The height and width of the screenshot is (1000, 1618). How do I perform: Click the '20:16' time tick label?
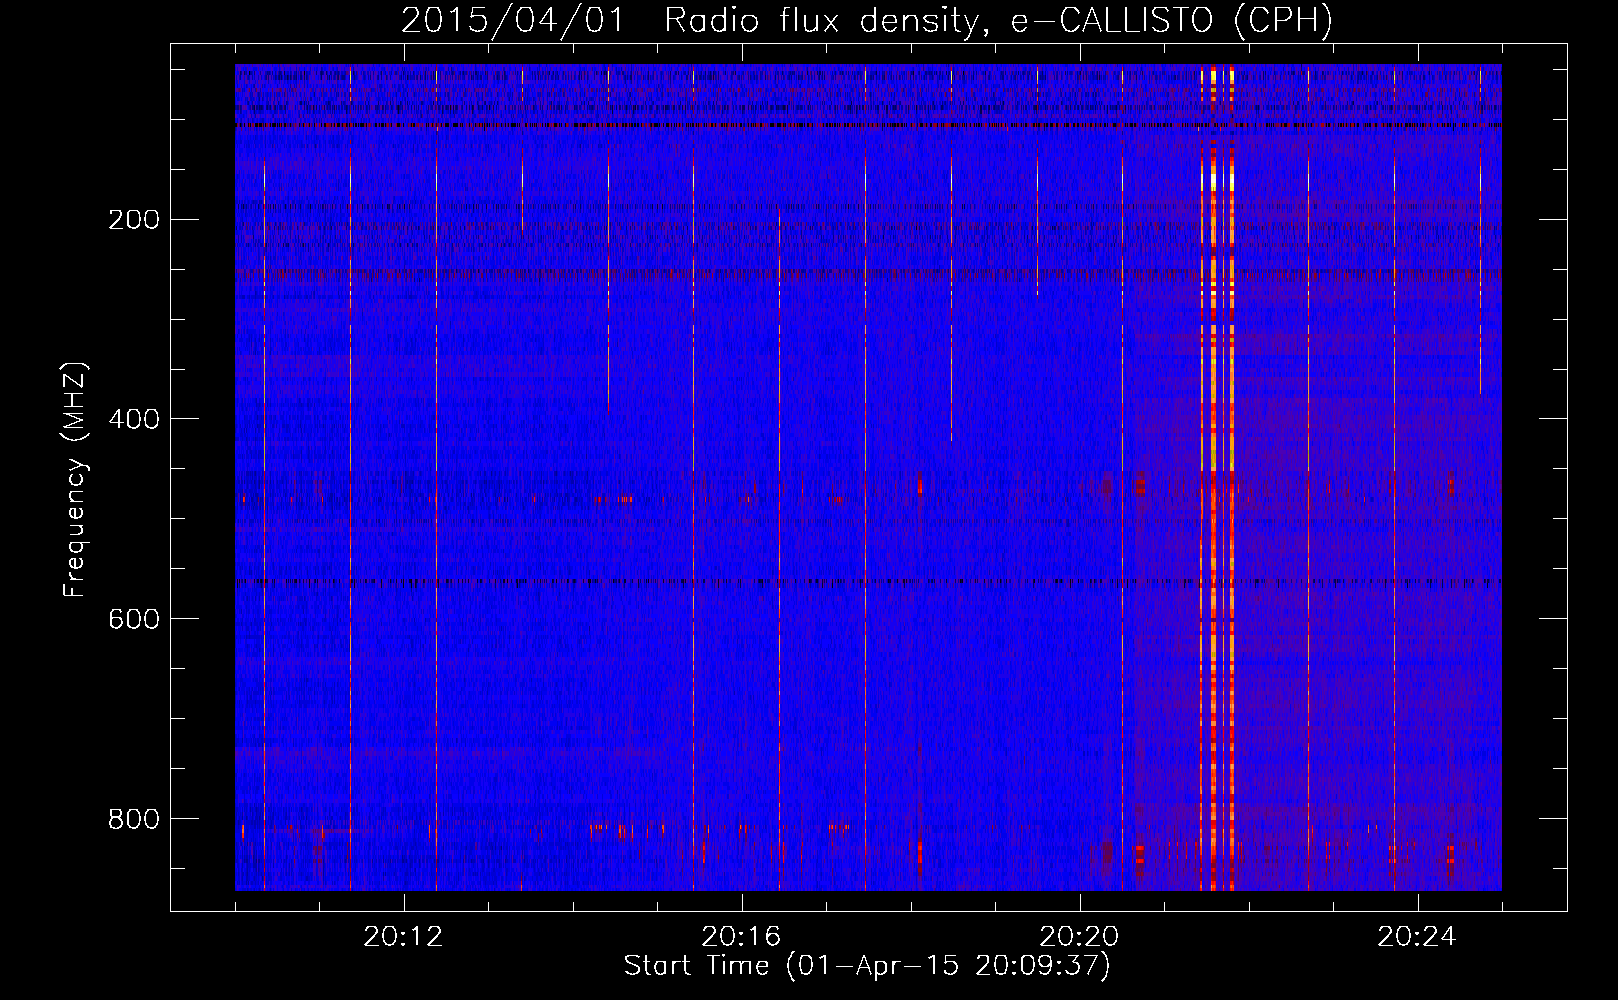742,937
